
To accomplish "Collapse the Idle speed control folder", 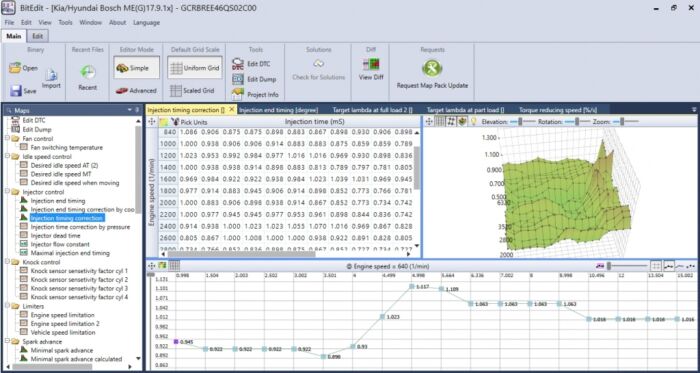I will click(x=7, y=156).
